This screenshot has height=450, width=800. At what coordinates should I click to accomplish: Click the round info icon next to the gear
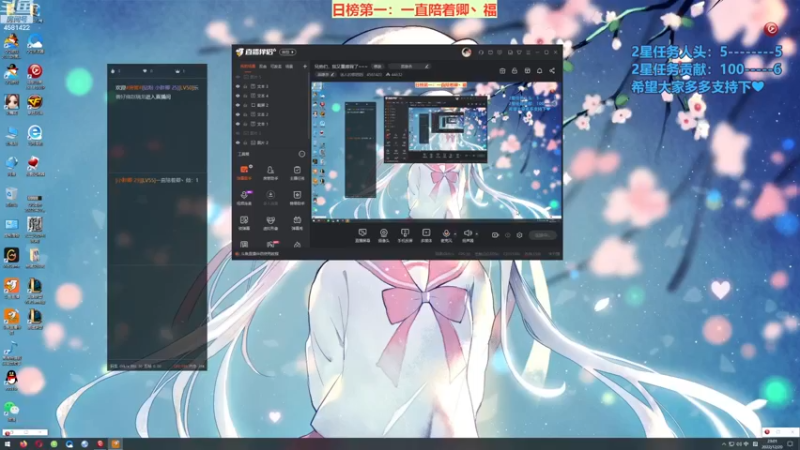(508, 235)
